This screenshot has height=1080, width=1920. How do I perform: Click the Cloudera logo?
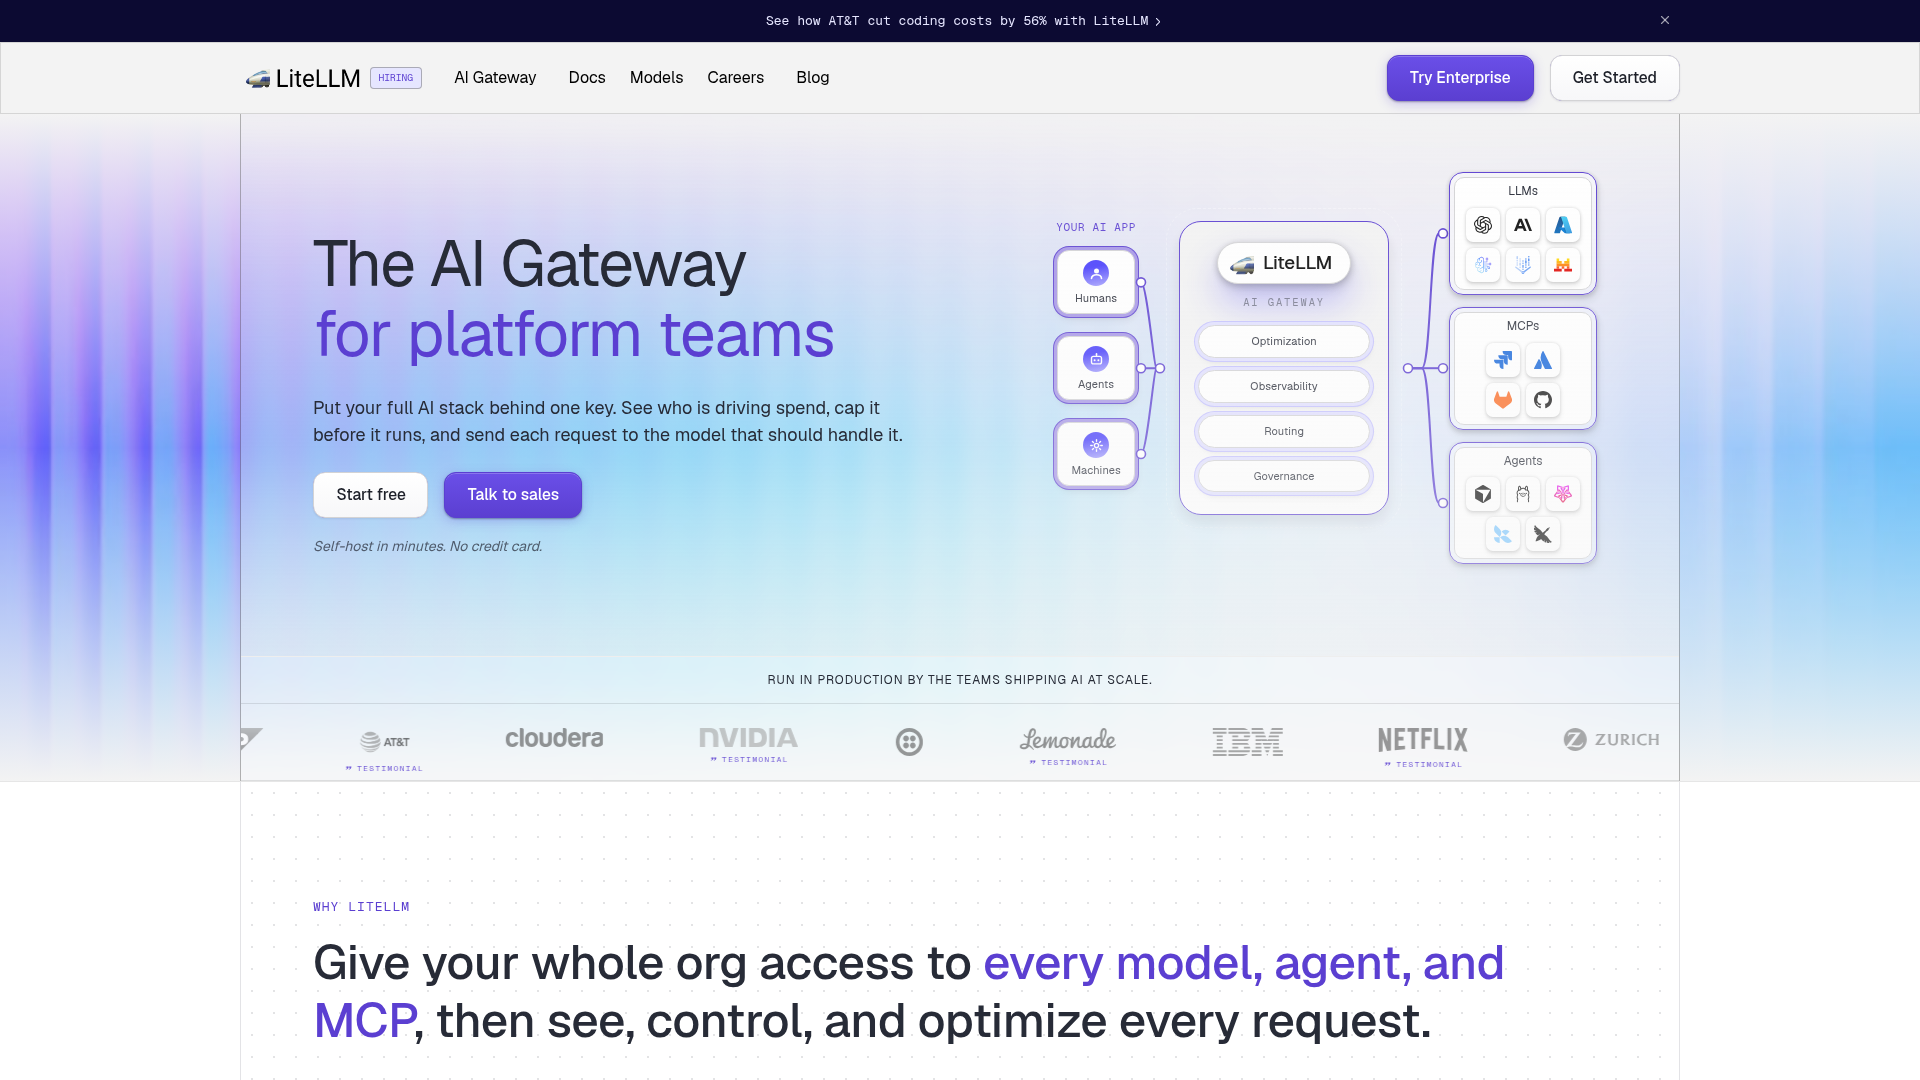coord(554,738)
